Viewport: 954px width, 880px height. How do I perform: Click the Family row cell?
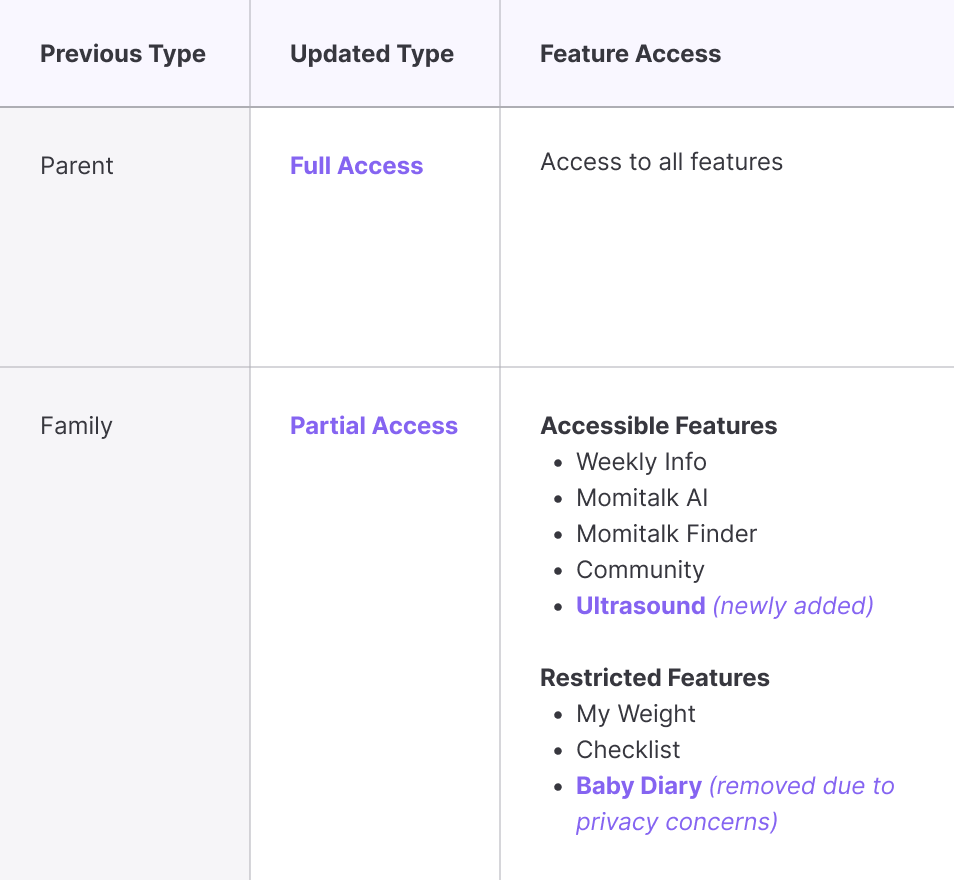pyautogui.click(x=76, y=426)
